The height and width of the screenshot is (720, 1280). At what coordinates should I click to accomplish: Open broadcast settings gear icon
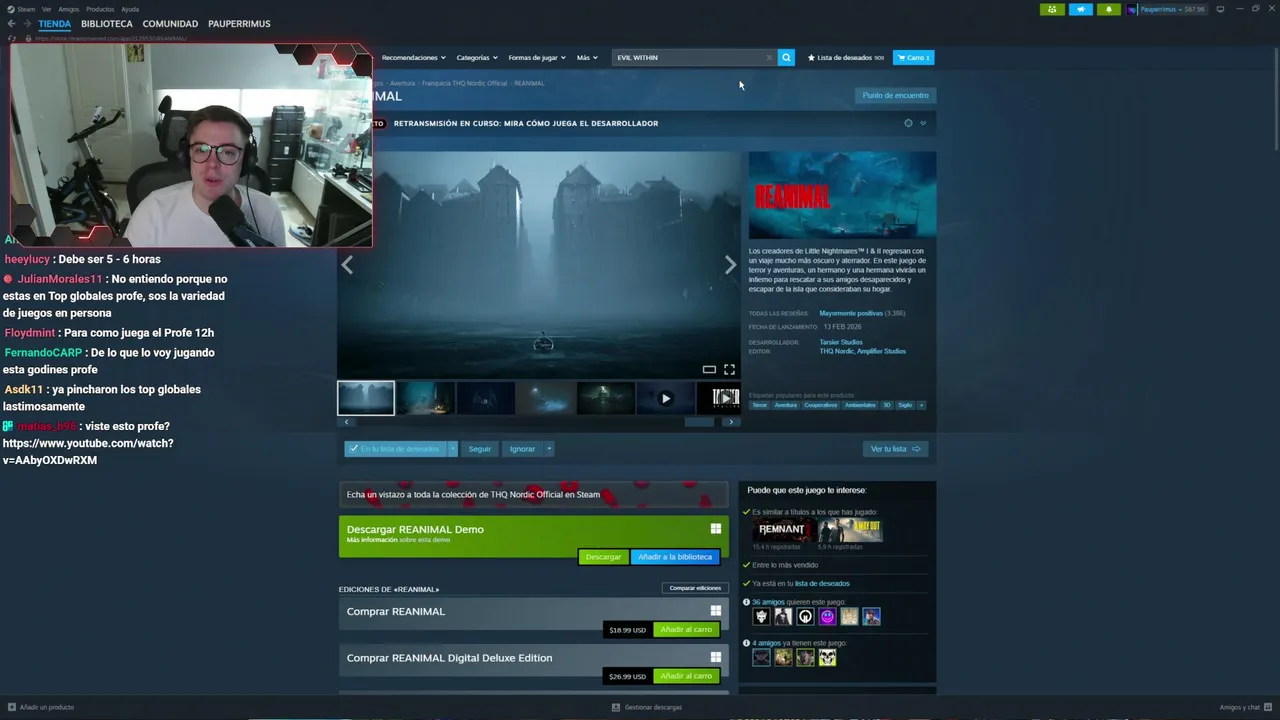(x=908, y=123)
